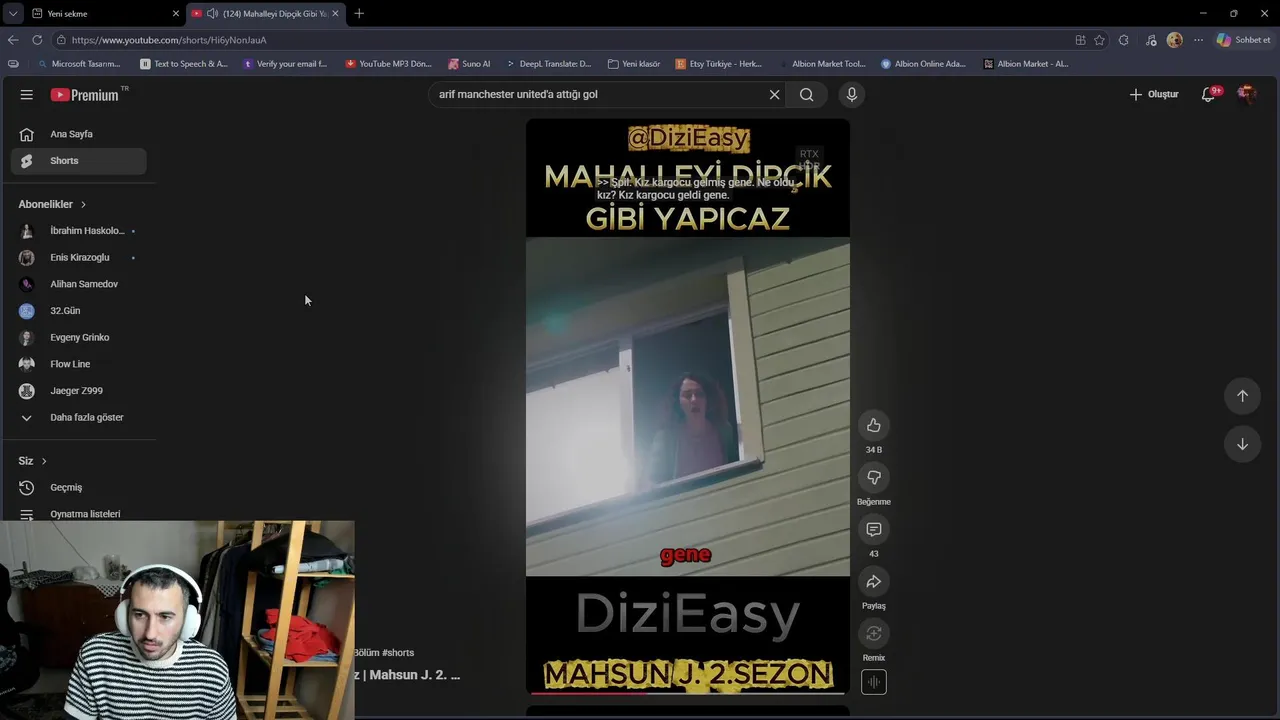Viewport: 1280px width, 720px height.
Task: Open a new browser tab
Action: point(359,13)
